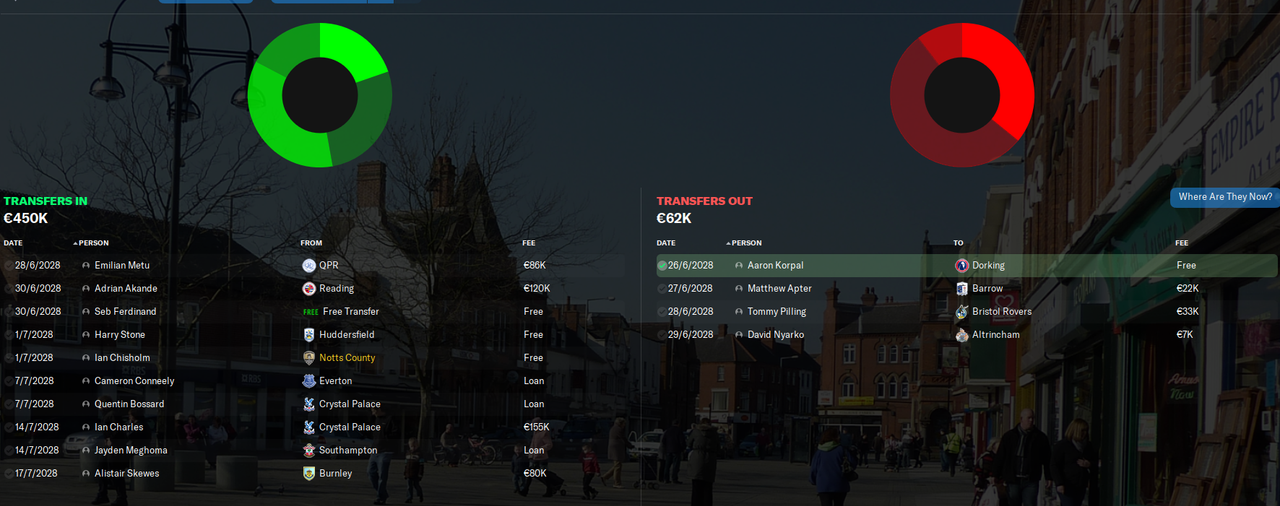This screenshot has height=506, width=1280.
Task: Click the €7K fee for David Nyarko
Action: [x=1185, y=335]
